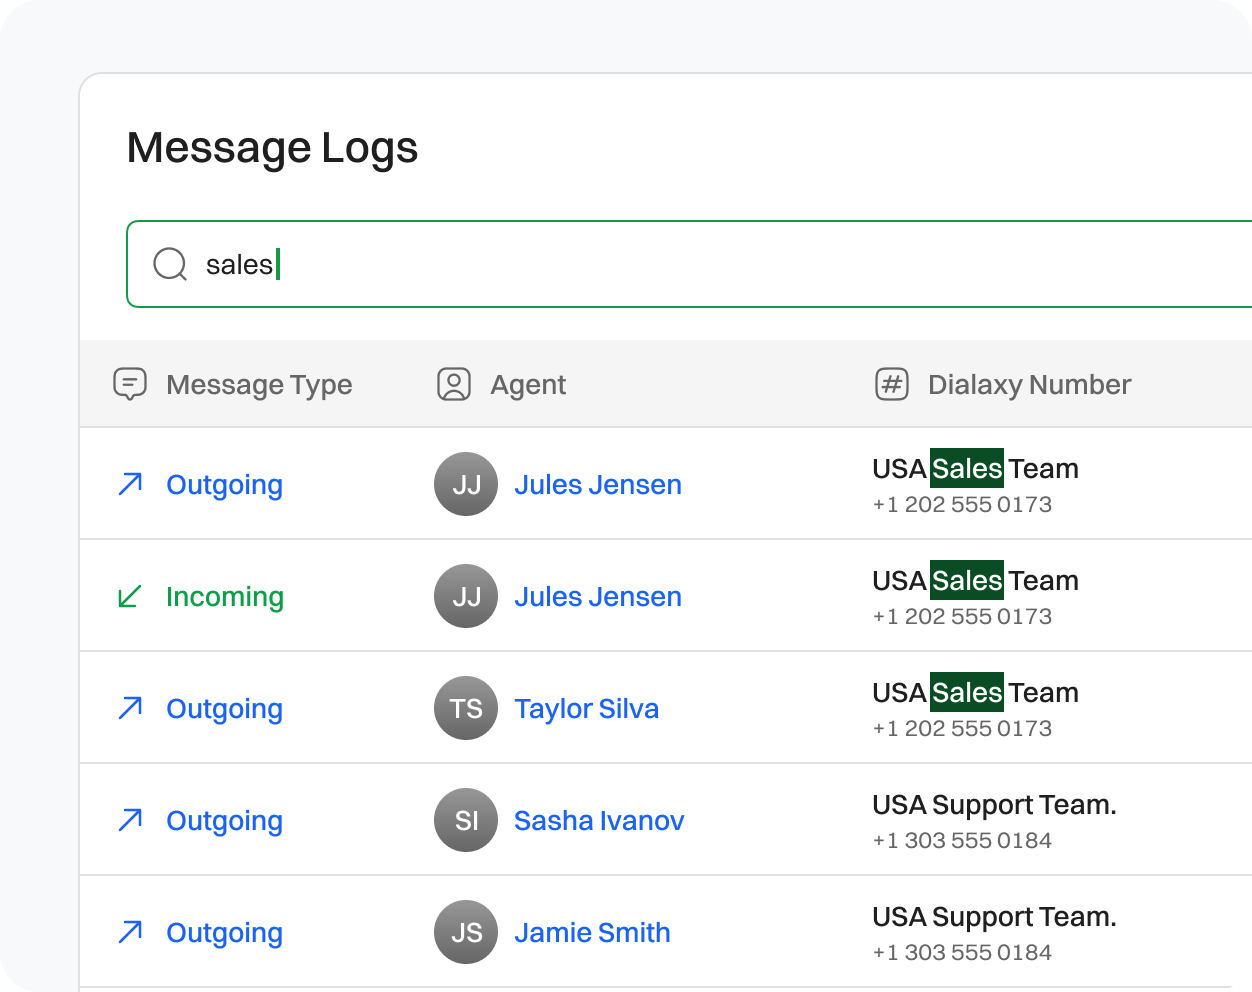The height and width of the screenshot is (992, 1252).
Task: Click the Message Logs page heading
Action: coord(272,147)
